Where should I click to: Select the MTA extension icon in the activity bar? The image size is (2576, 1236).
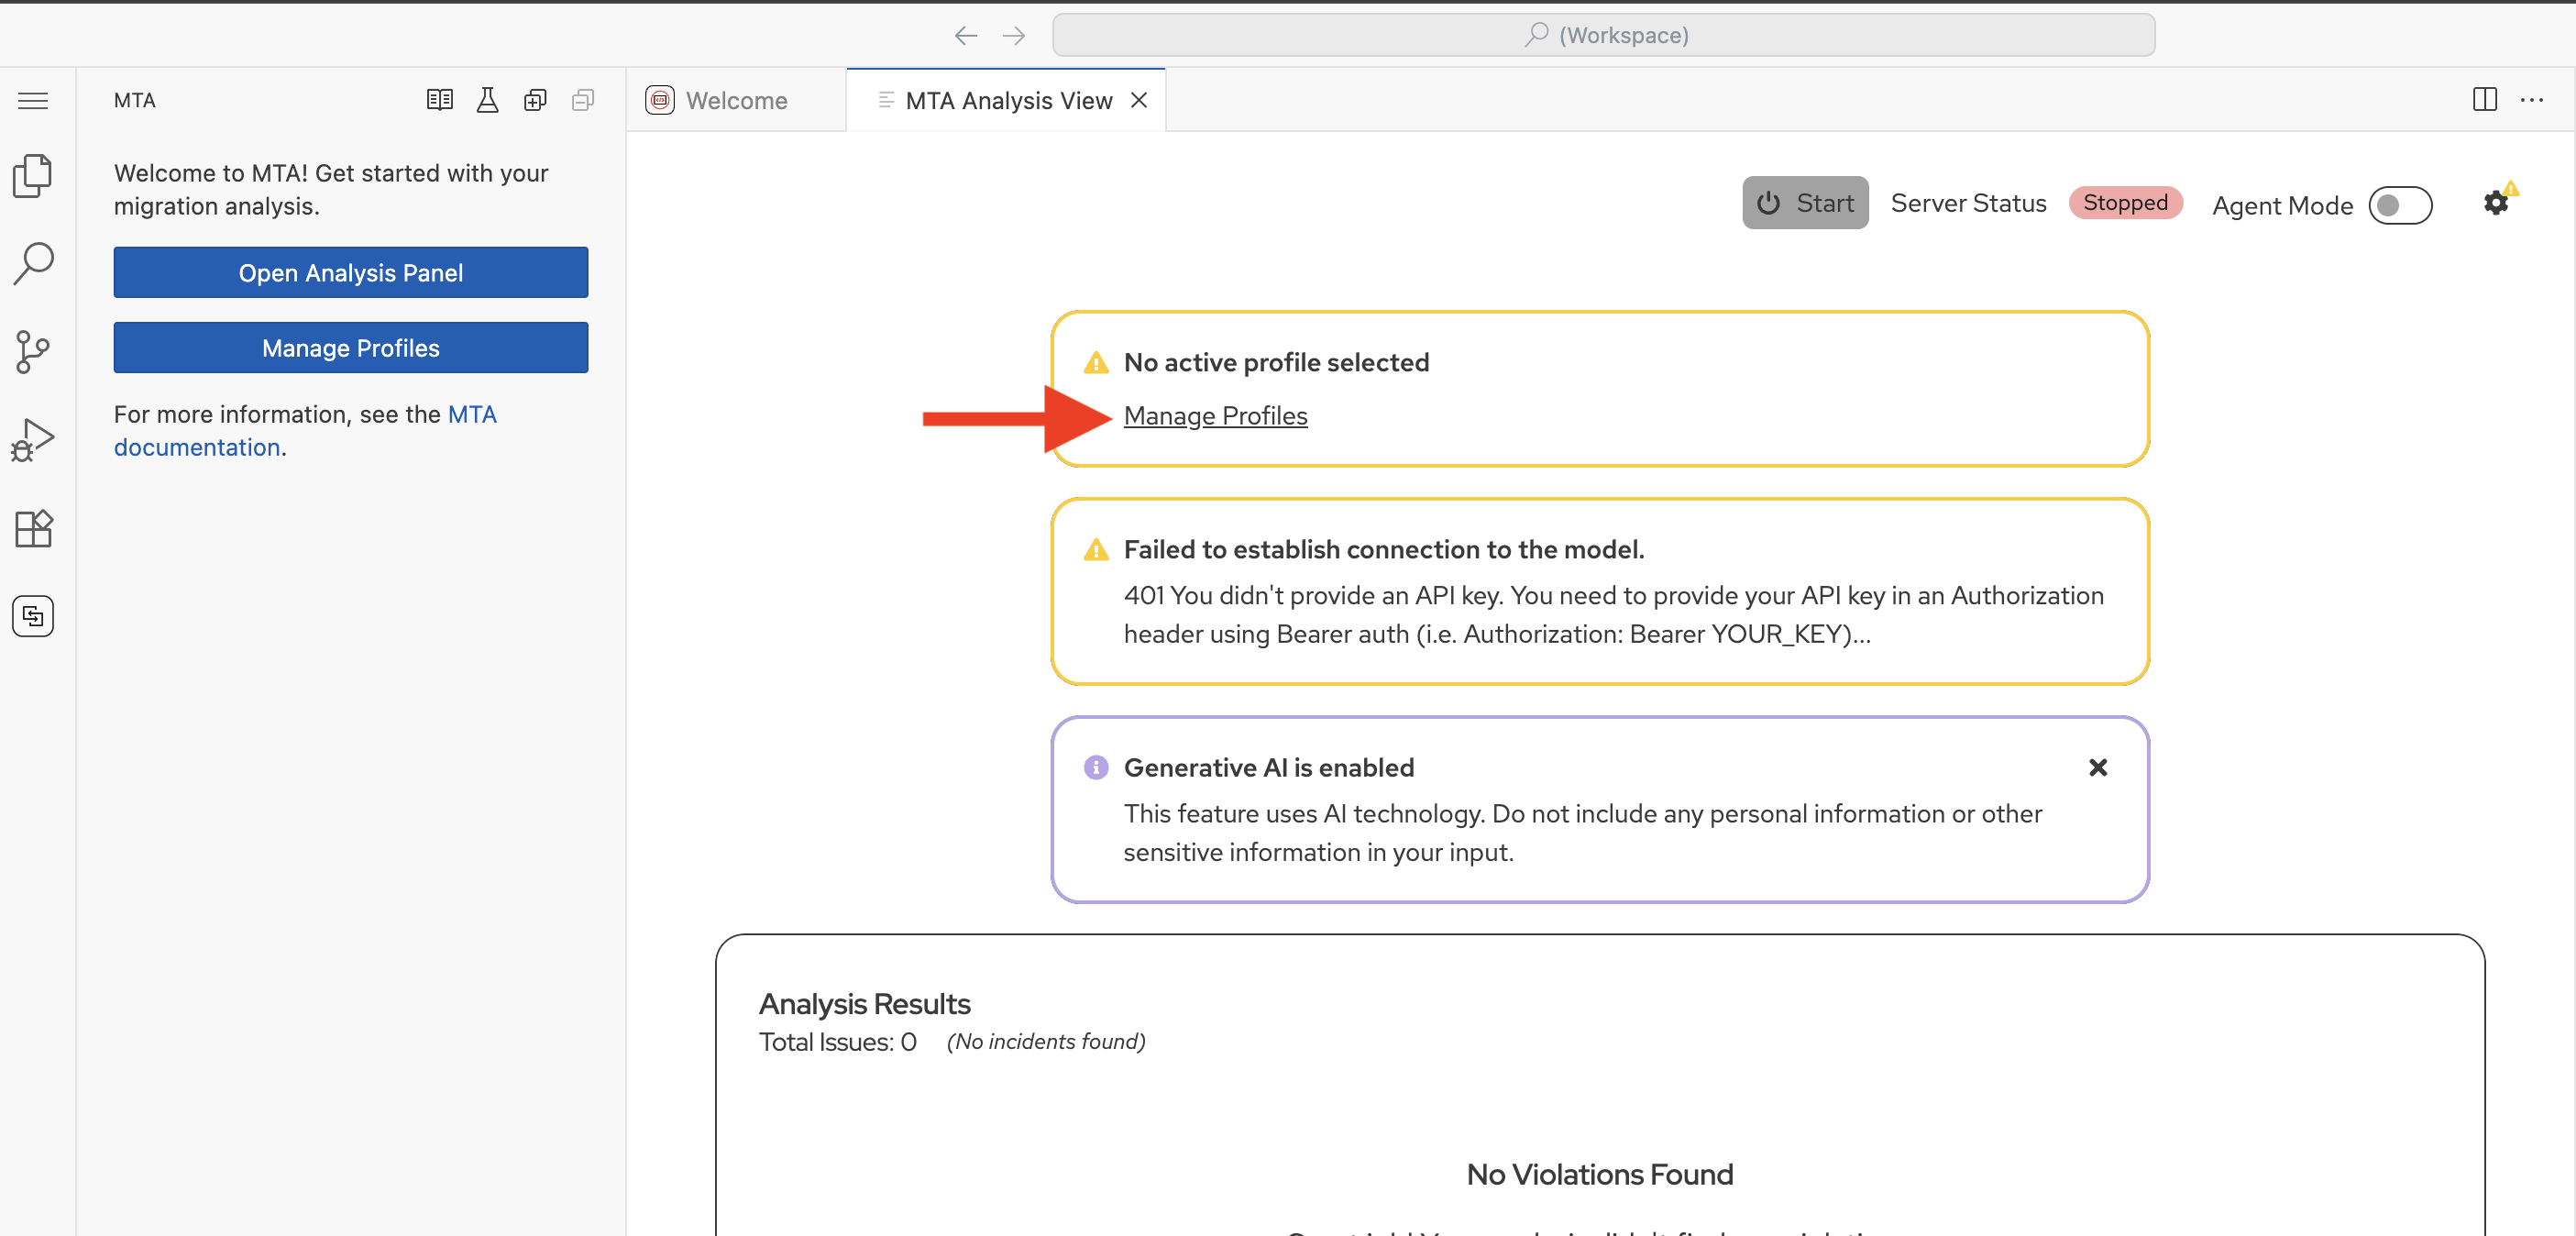(x=33, y=616)
